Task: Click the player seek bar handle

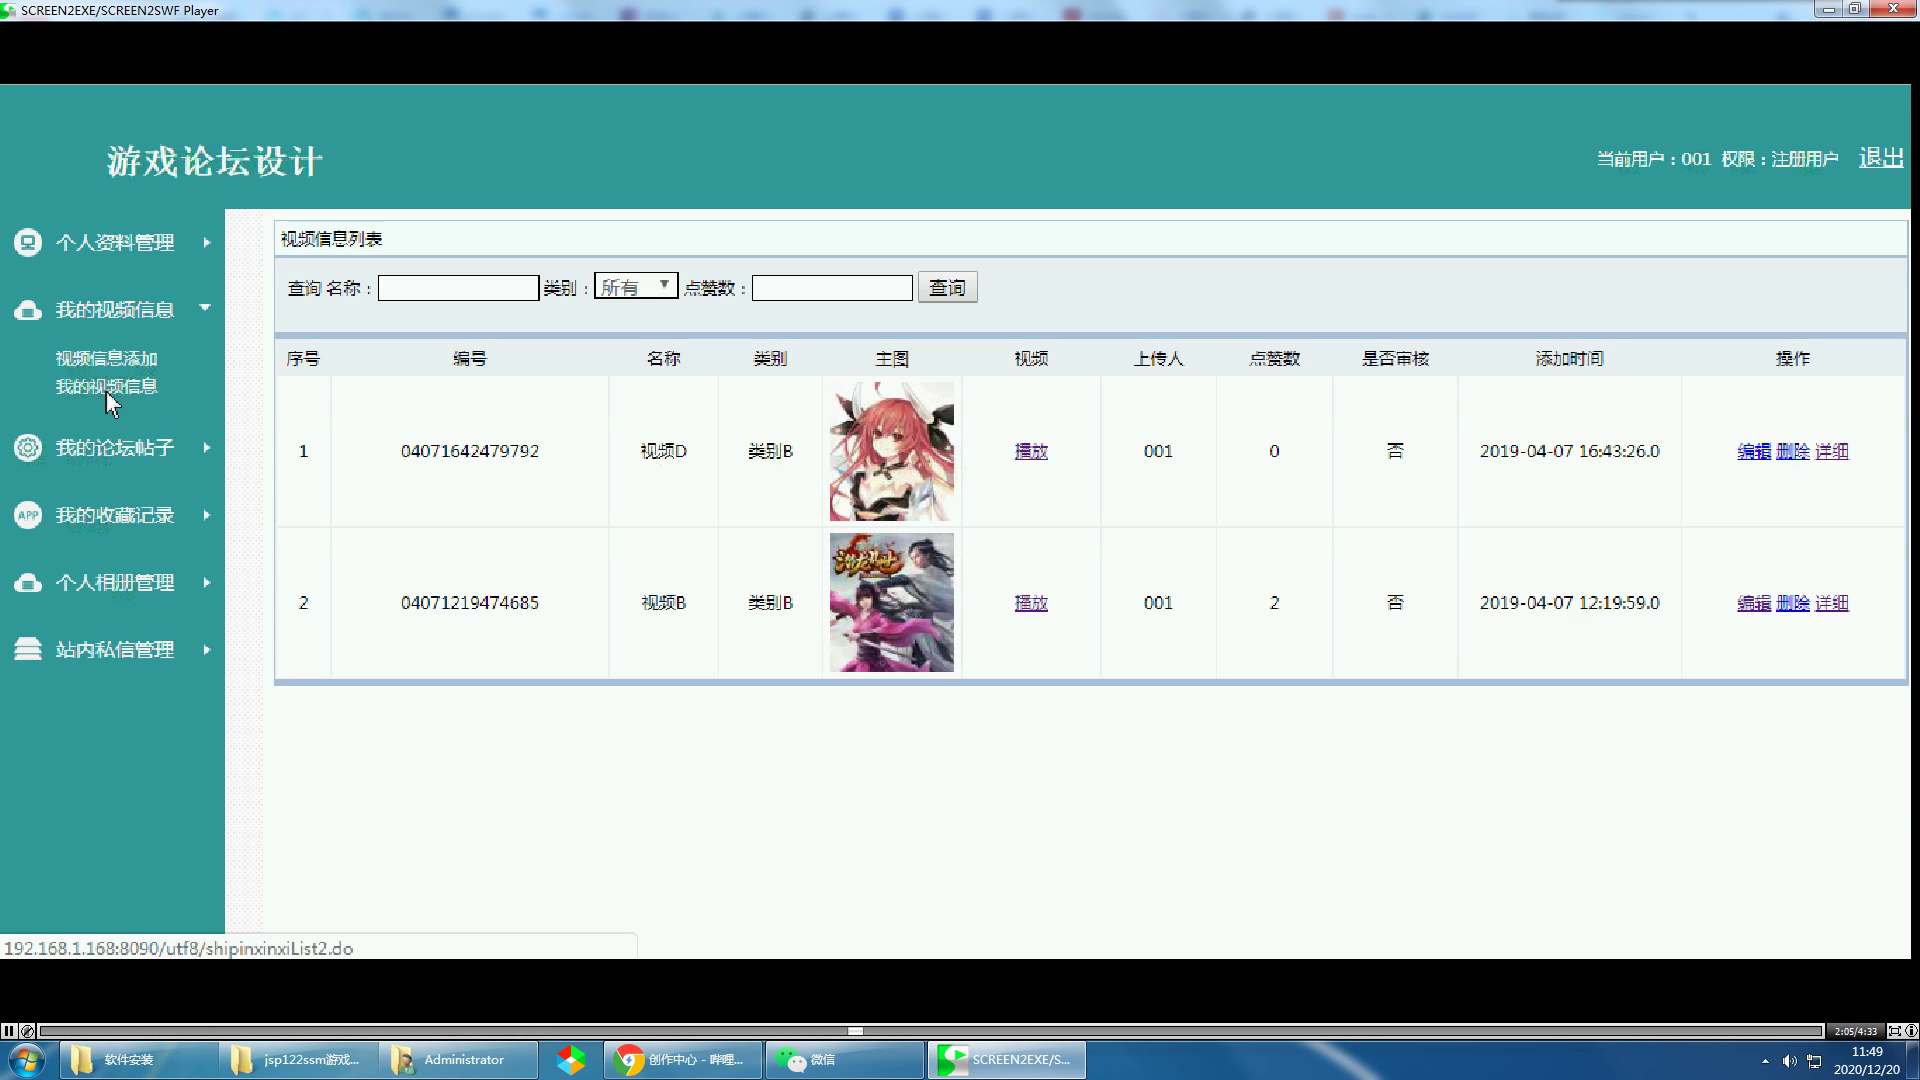Action: point(855,1031)
